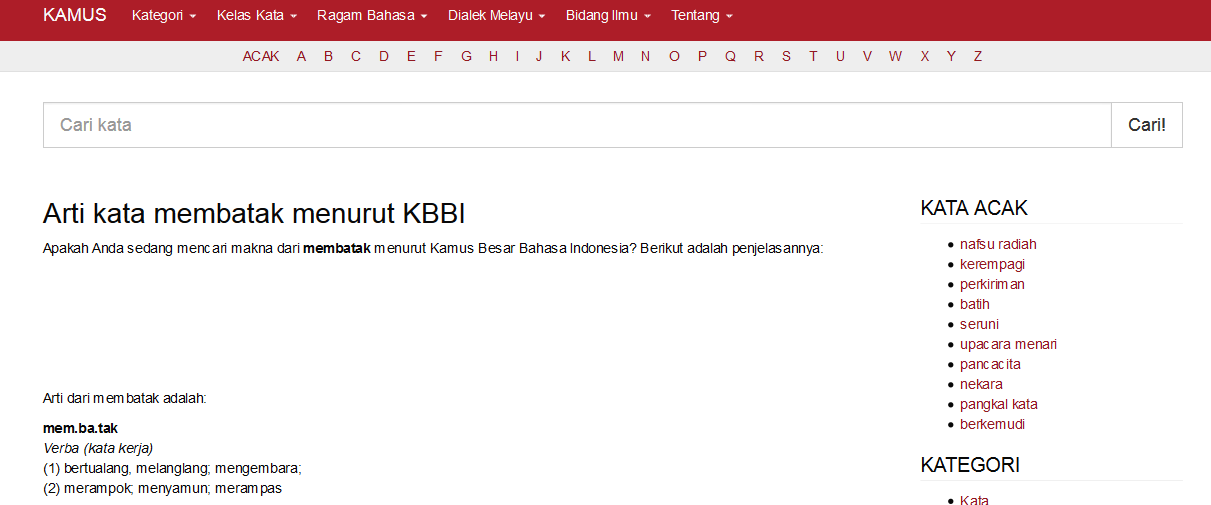This screenshot has height=505, width=1211.
Task: Open the Ragam Bahasa dropdown
Action: point(372,16)
